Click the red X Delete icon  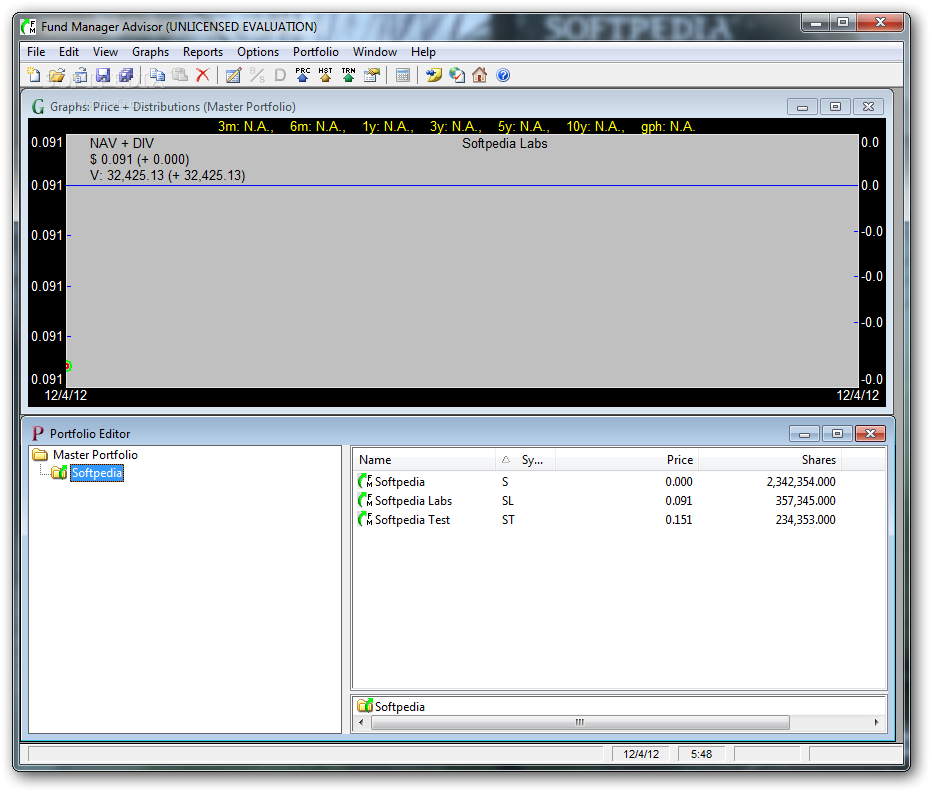pyautogui.click(x=203, y=75)
